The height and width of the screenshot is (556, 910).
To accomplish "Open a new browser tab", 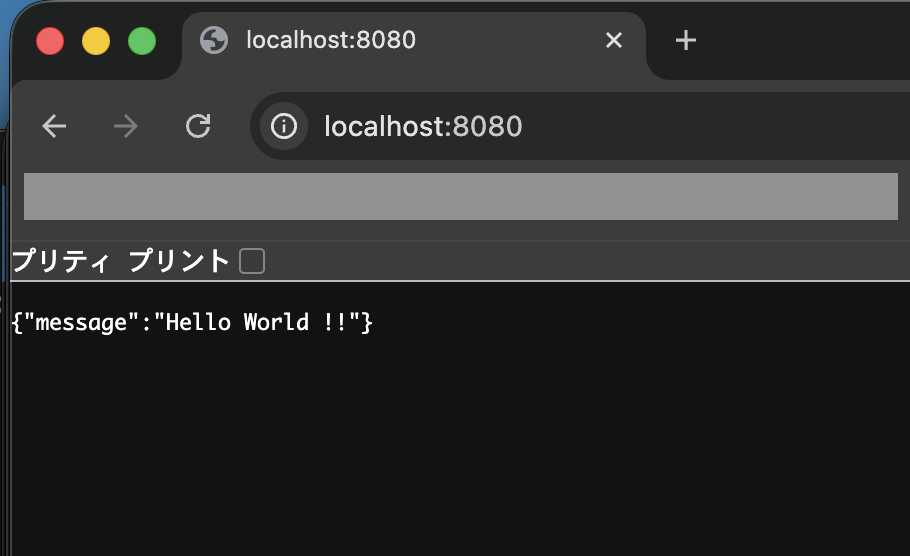I will click(x=685, y=40).
